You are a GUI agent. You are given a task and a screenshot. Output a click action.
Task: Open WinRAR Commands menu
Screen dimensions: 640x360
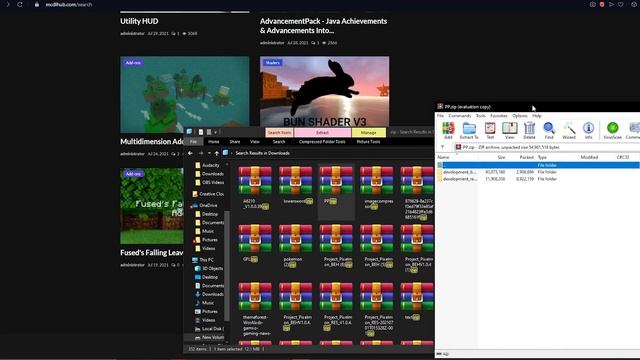(x=460, y=116)
